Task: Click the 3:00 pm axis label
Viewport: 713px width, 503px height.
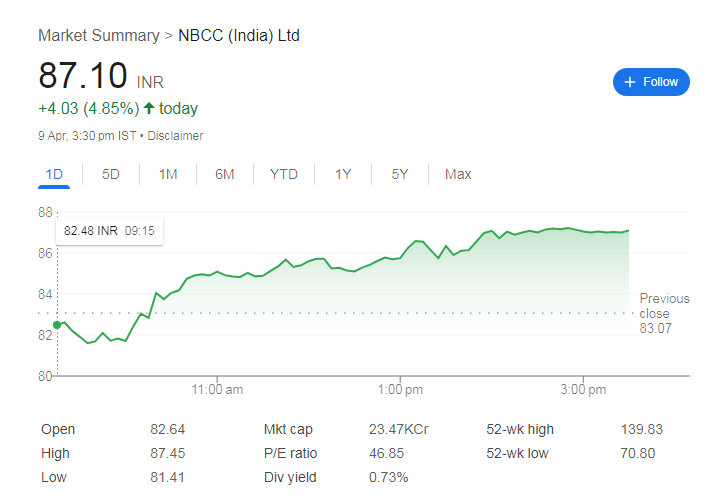Action: 585,388
